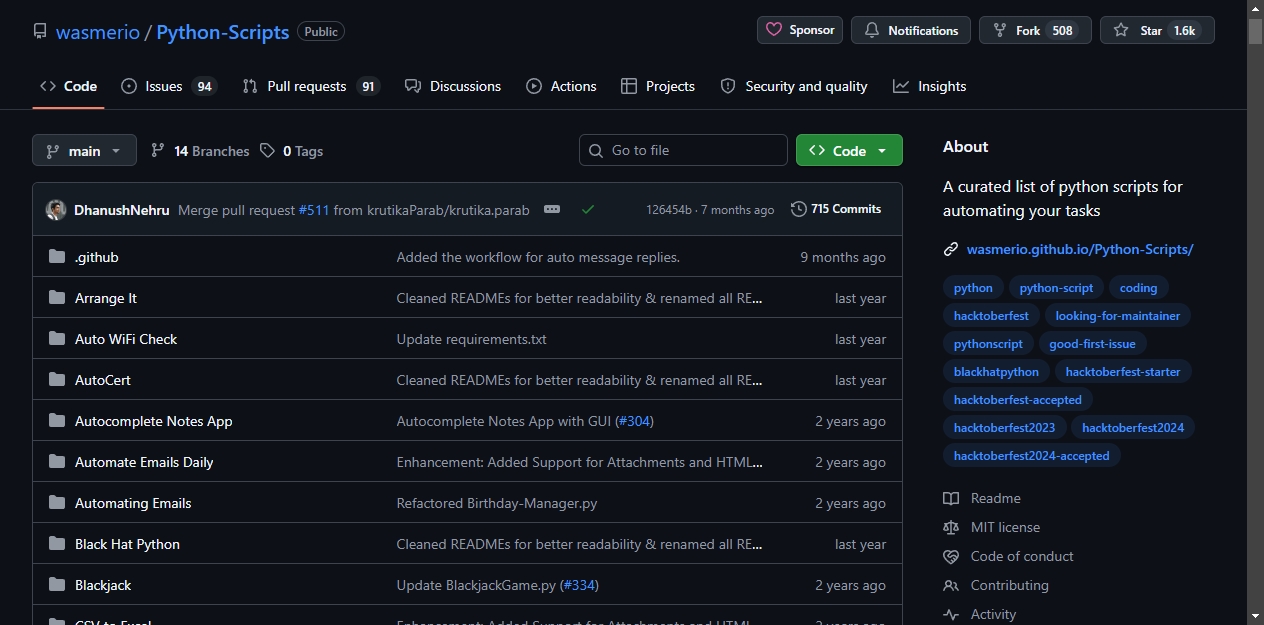1264x625 pixels.
Task: Expand the commit message ellipsis
Action: point(552,209)
